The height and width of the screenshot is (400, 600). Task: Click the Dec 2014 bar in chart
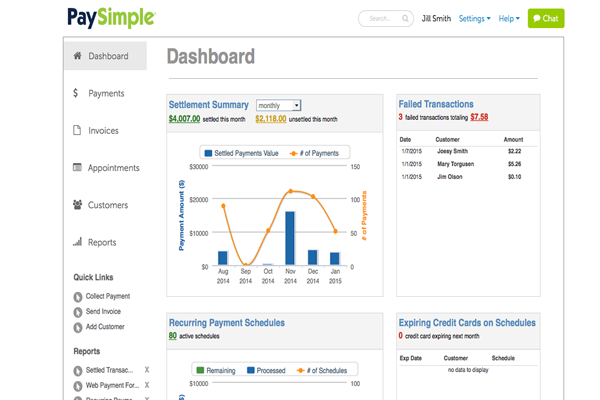click(313, 257)
